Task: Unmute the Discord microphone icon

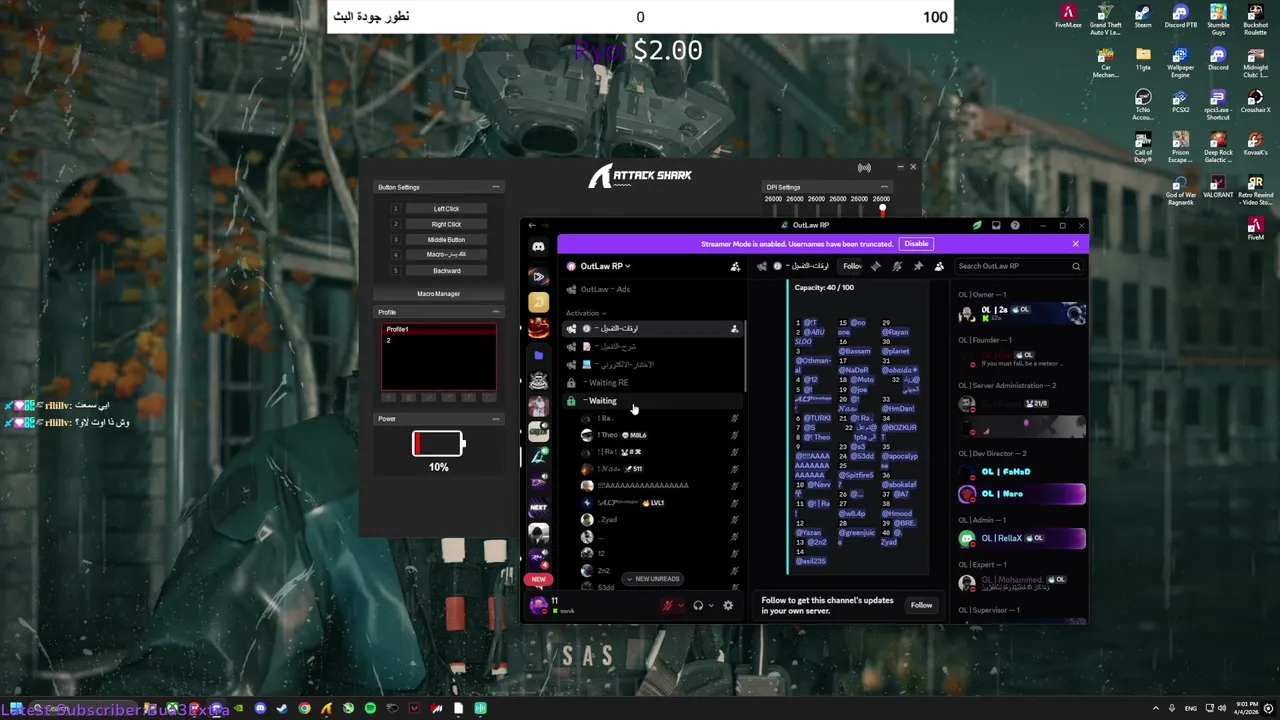Action: click(x=667, y=605)
